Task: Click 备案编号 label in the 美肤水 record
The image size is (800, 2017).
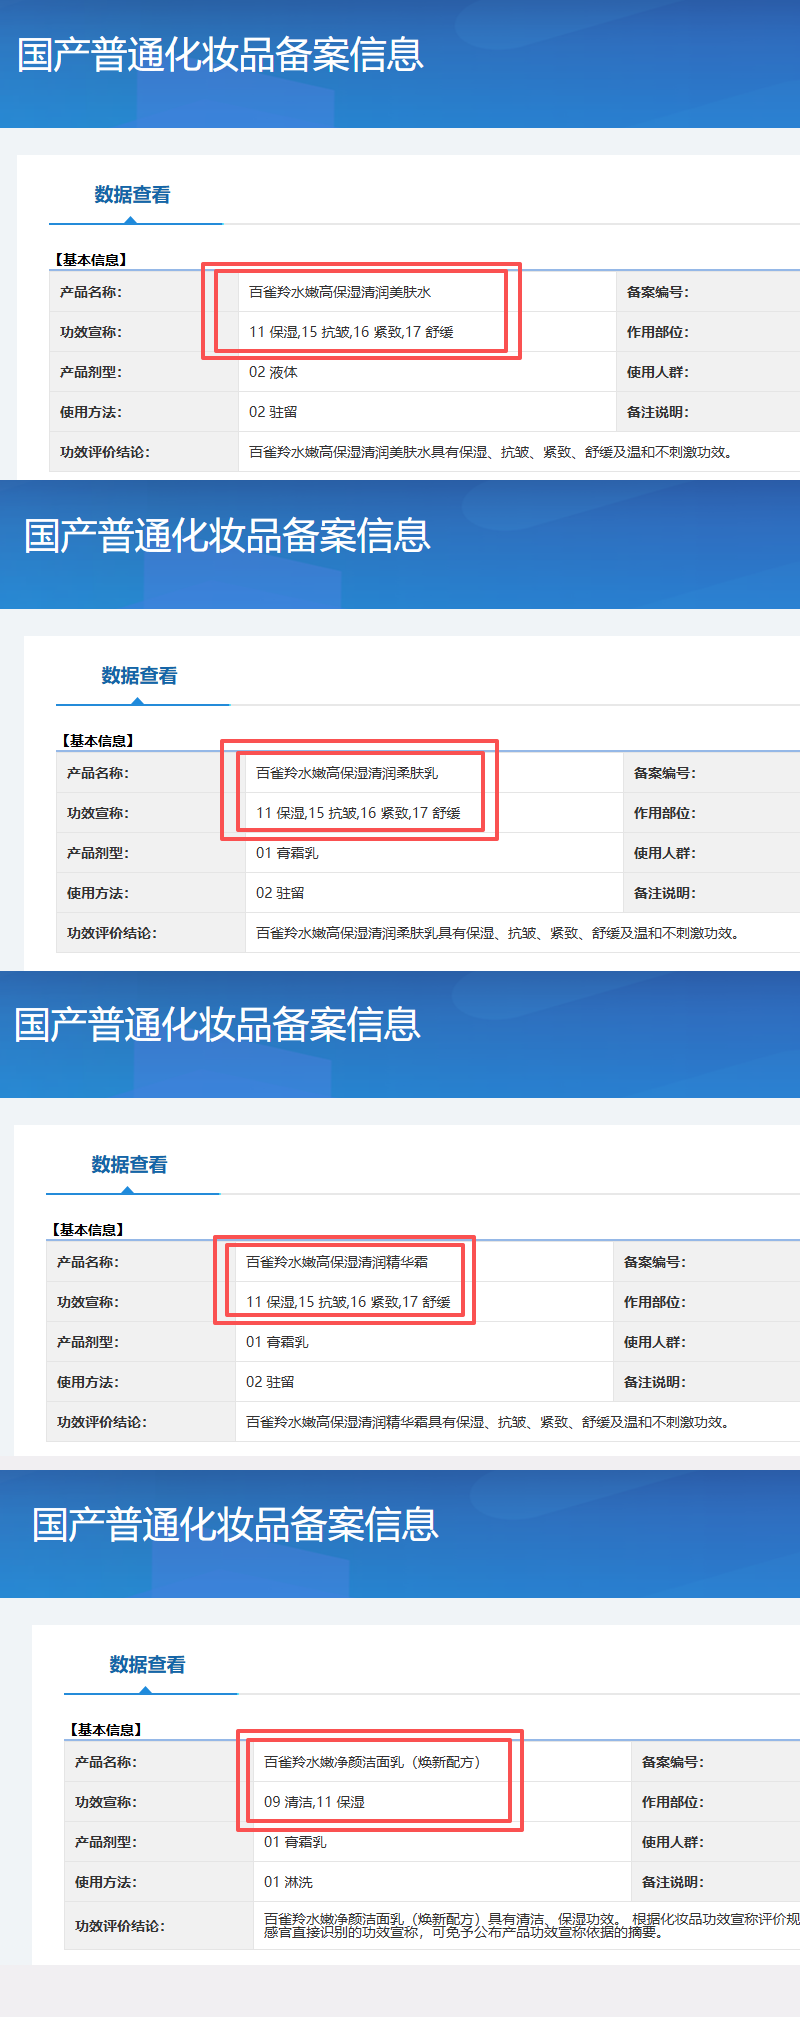Action: (657, 292)
